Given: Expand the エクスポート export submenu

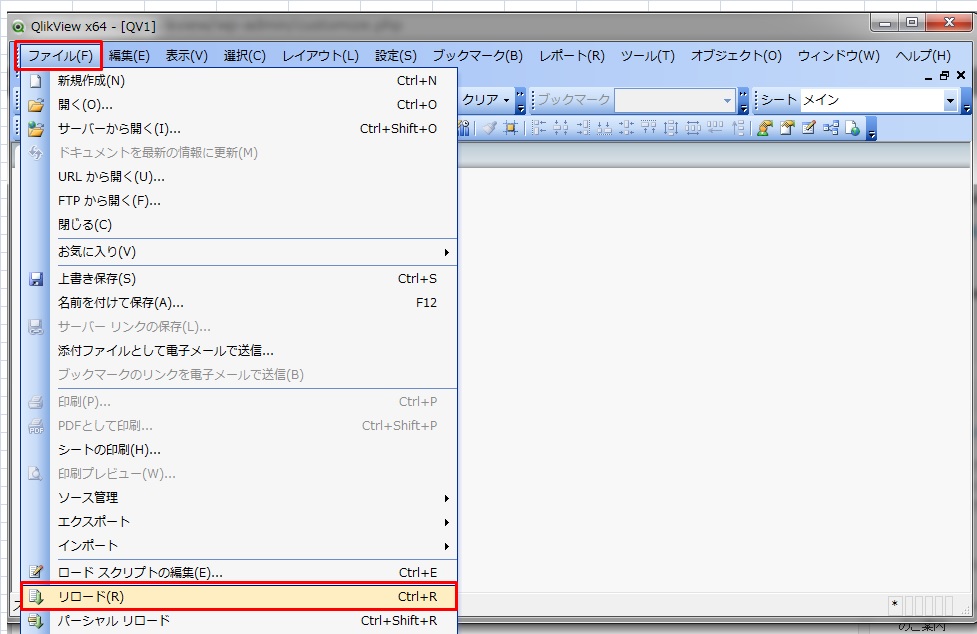Looking at the screenshot, I should click(x=447, y=522).
